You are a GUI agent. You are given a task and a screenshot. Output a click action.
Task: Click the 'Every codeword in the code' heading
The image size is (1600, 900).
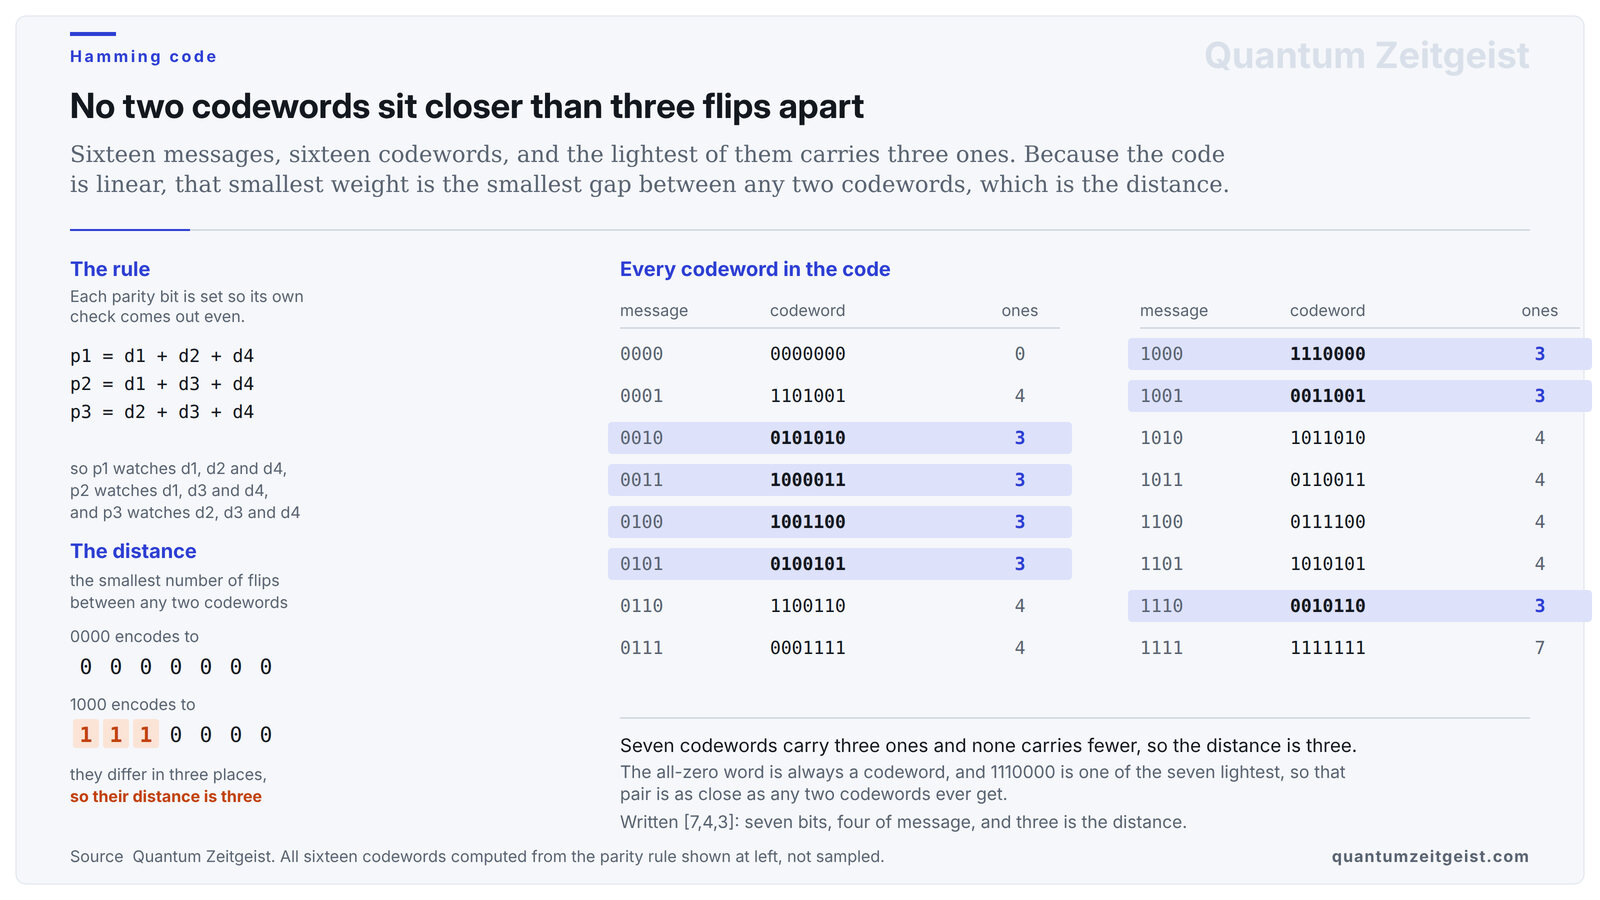coord(755,269)
